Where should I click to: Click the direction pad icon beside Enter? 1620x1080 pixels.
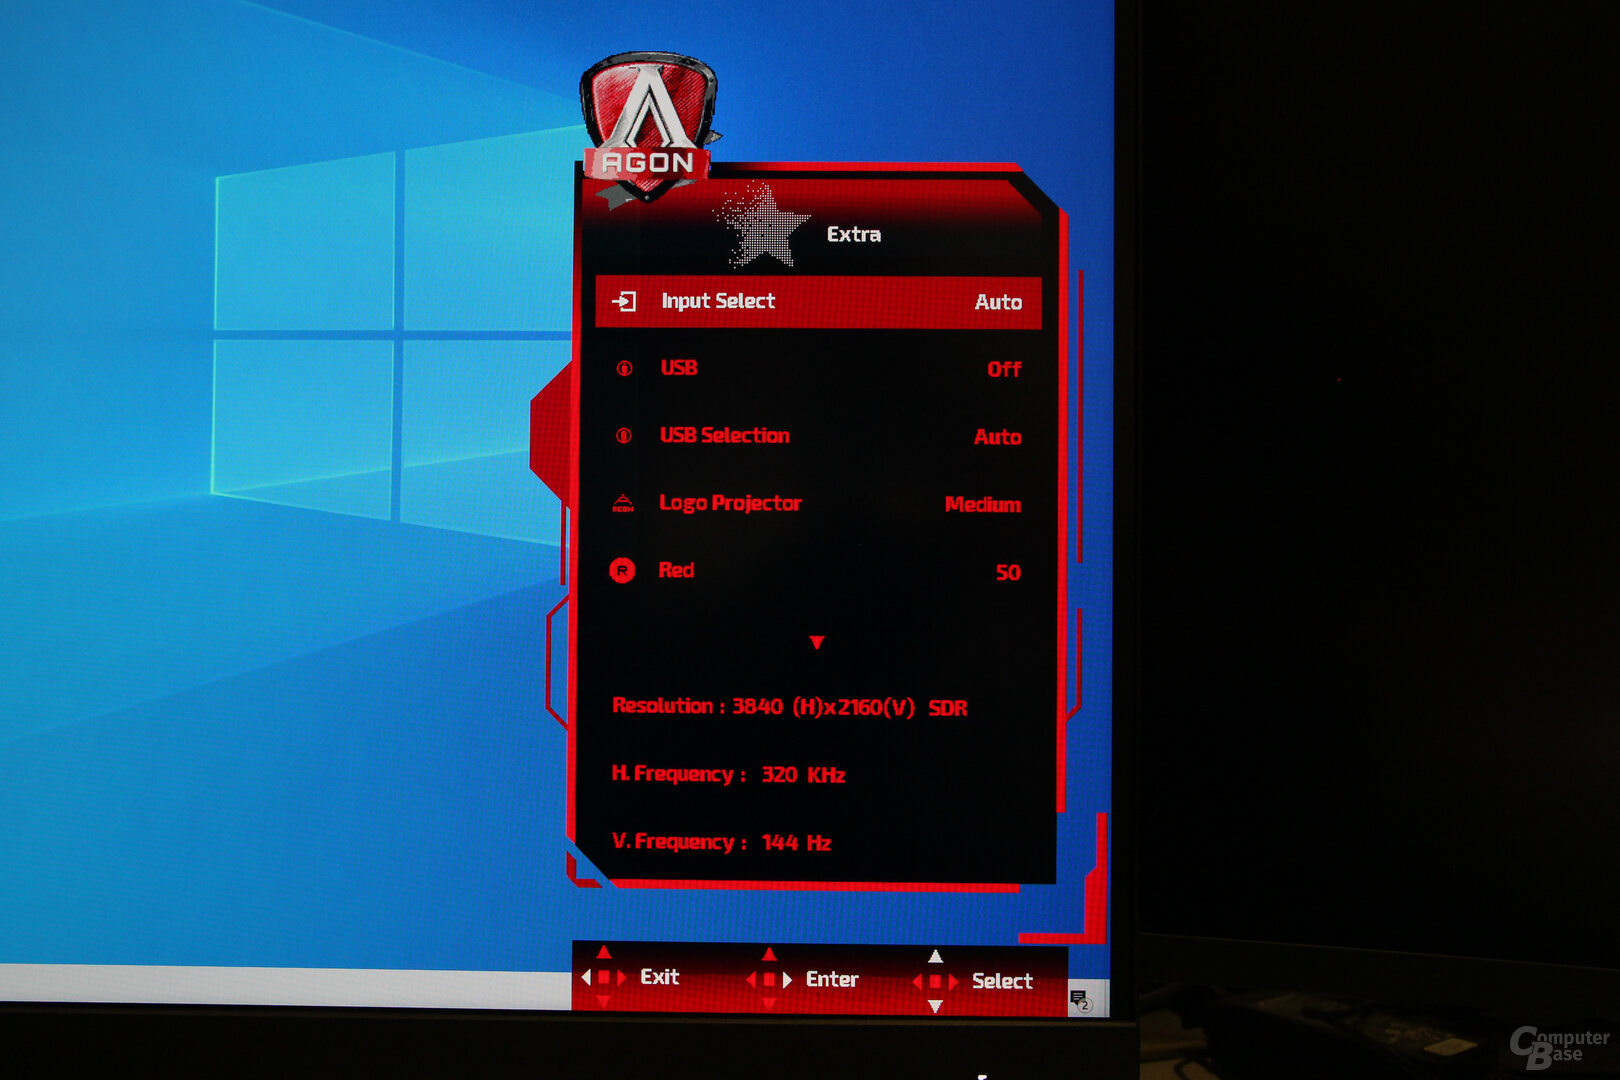(x=769, y=980)
